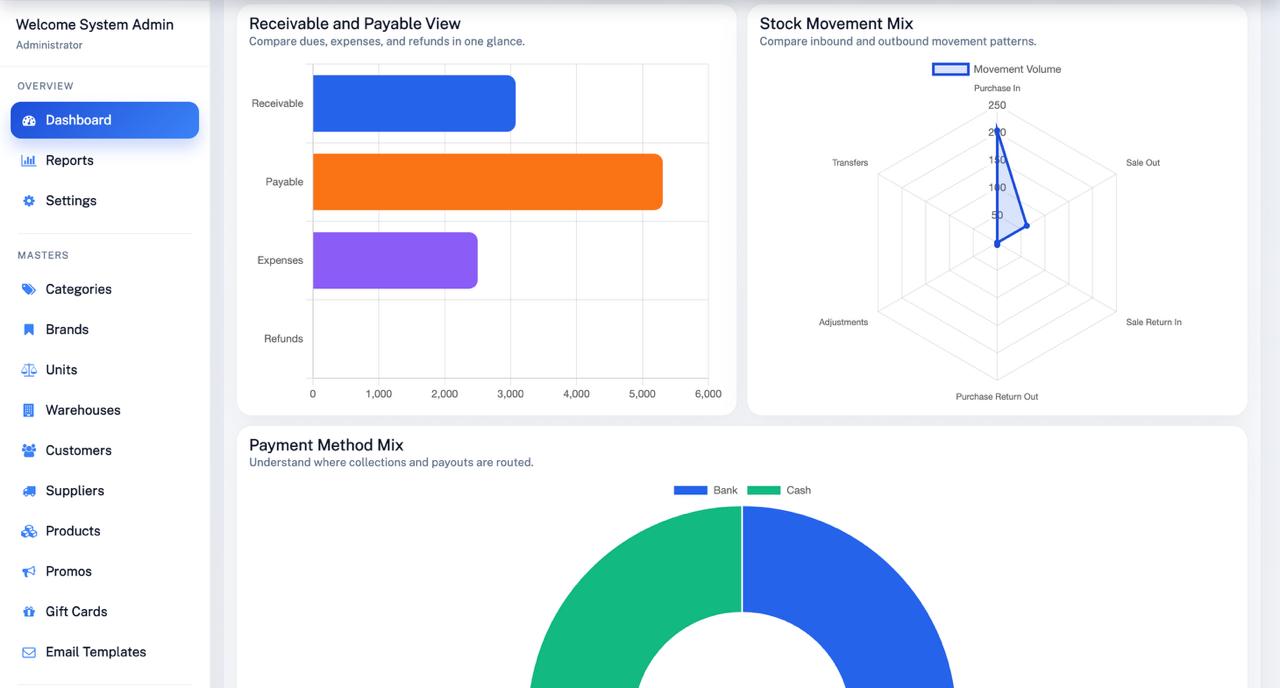Viewport: 1280px width, 688px height.
Task: Select the Promos megaphone icon
Action: click(x=29, y=571)
